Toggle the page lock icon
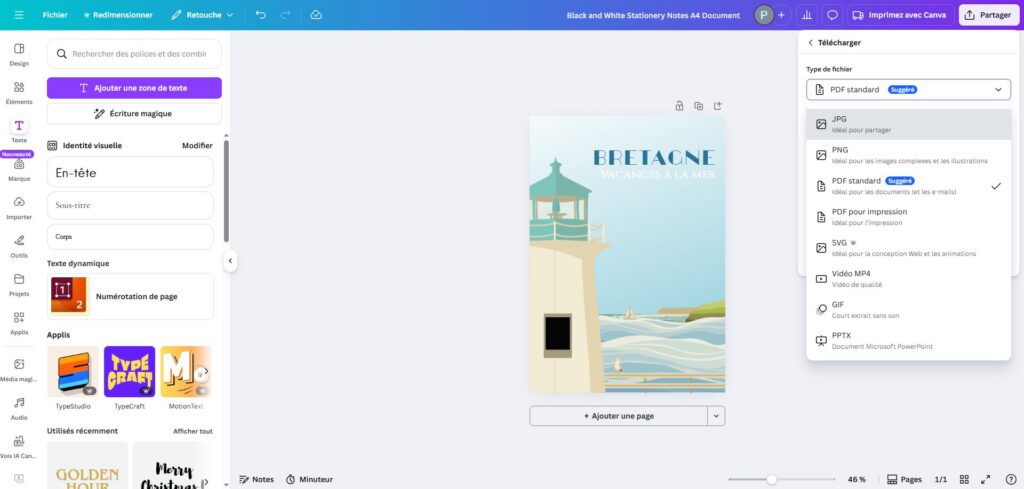This screenshot has width=1024, height=489. point(679,106)
